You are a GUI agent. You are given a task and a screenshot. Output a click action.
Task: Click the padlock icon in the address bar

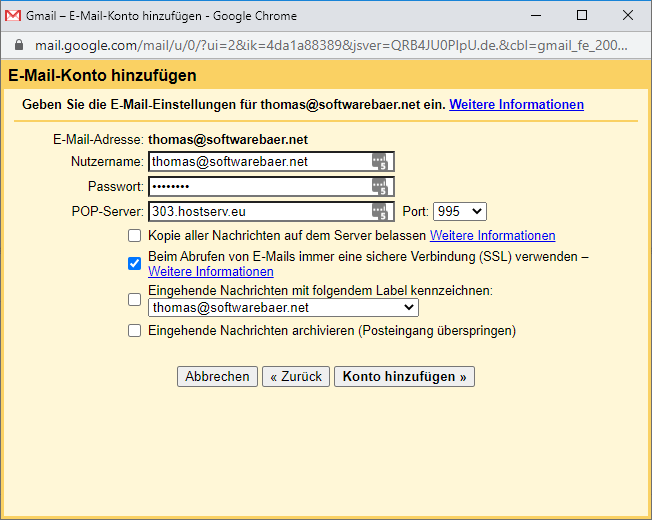pyautogui.click(x=18, y=46)
